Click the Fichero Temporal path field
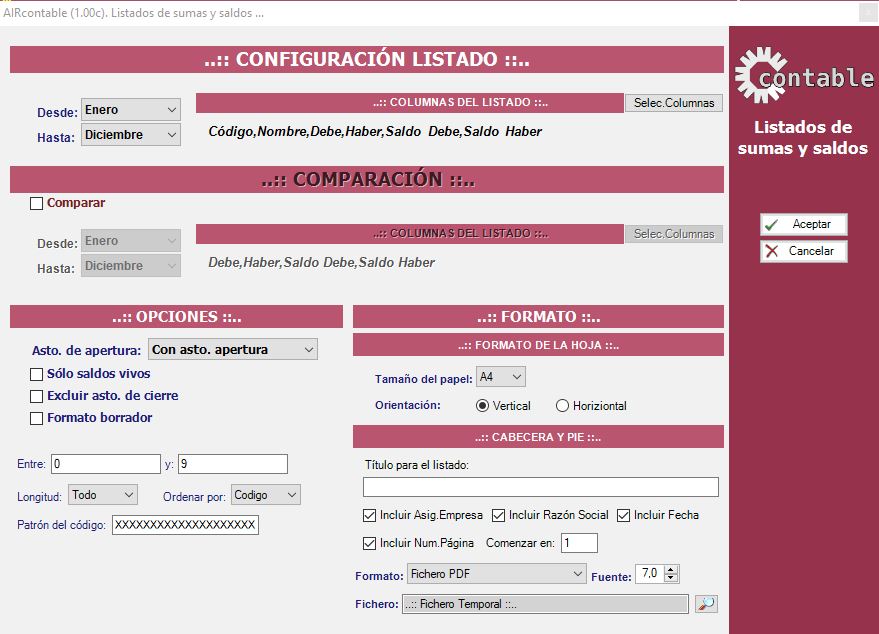 (545, 604)
